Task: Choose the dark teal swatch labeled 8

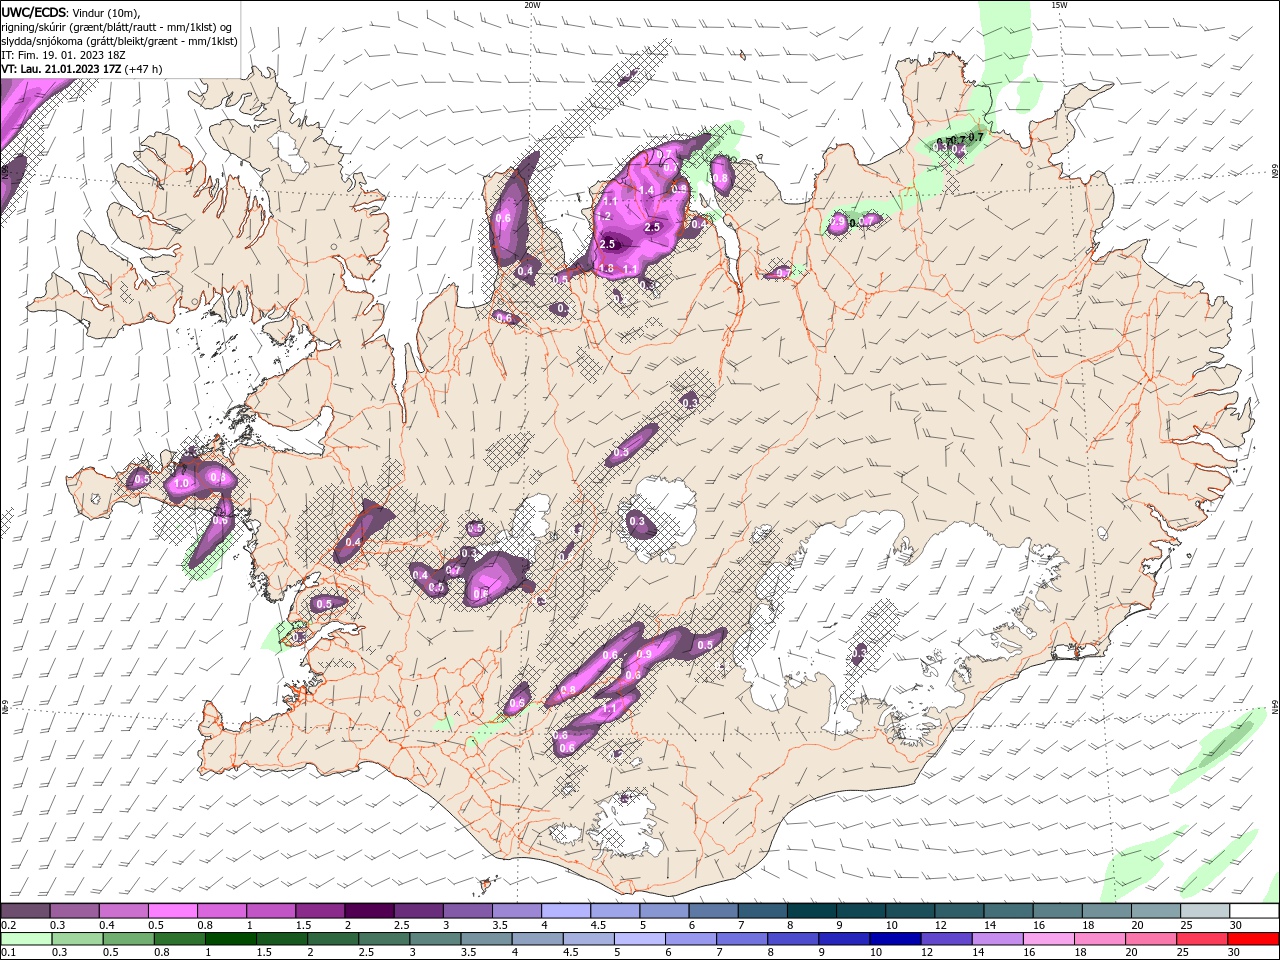Action: tap(812, 911)
